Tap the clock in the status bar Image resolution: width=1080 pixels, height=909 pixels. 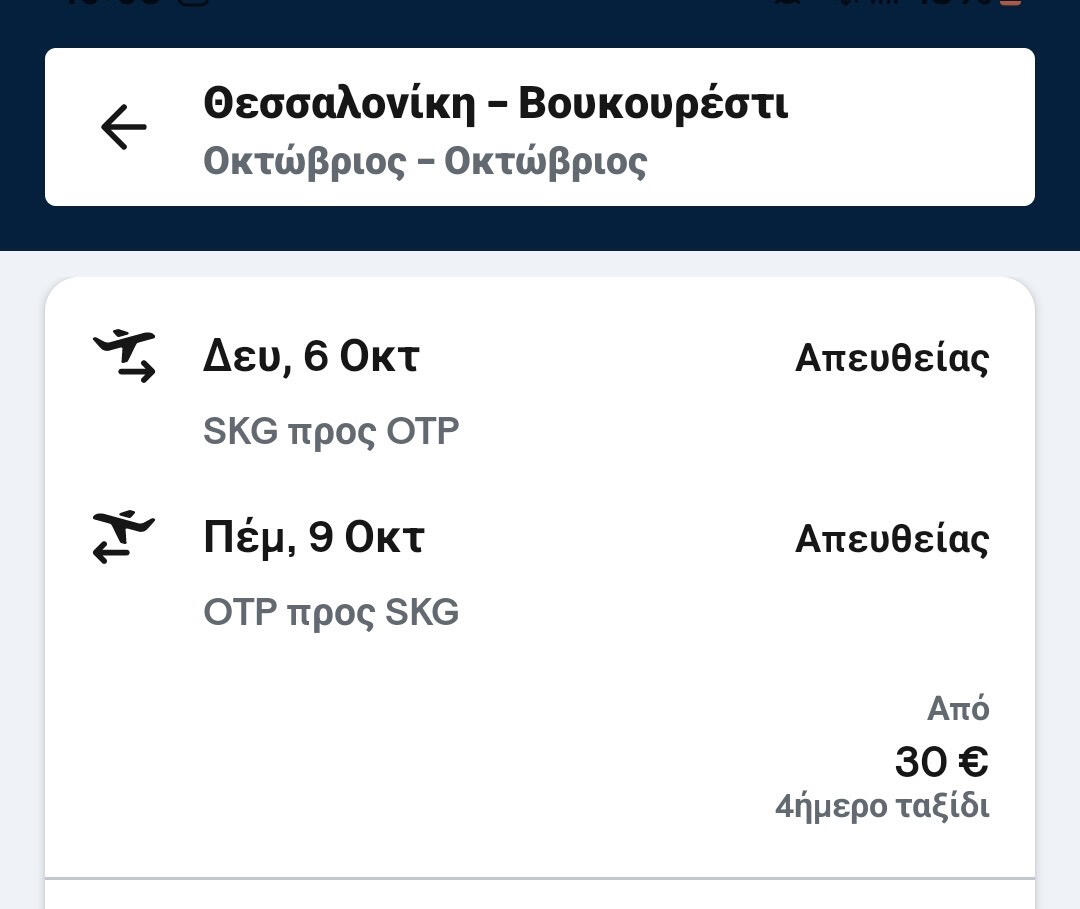pyautogui.click(x=110, y=3)
